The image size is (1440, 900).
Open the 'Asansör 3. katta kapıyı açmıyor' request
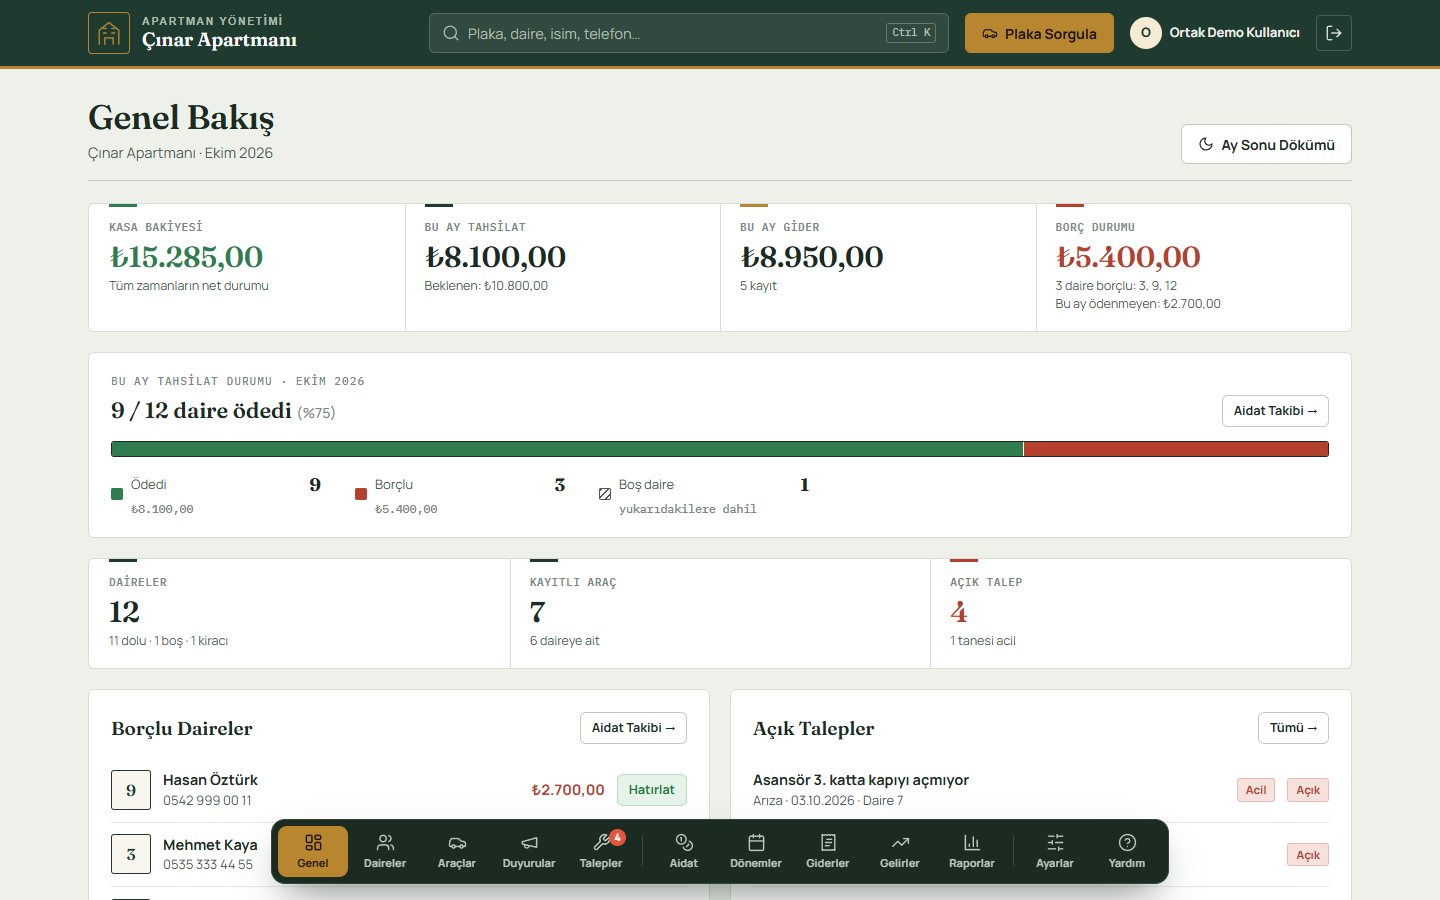click(x=861, y=780)
